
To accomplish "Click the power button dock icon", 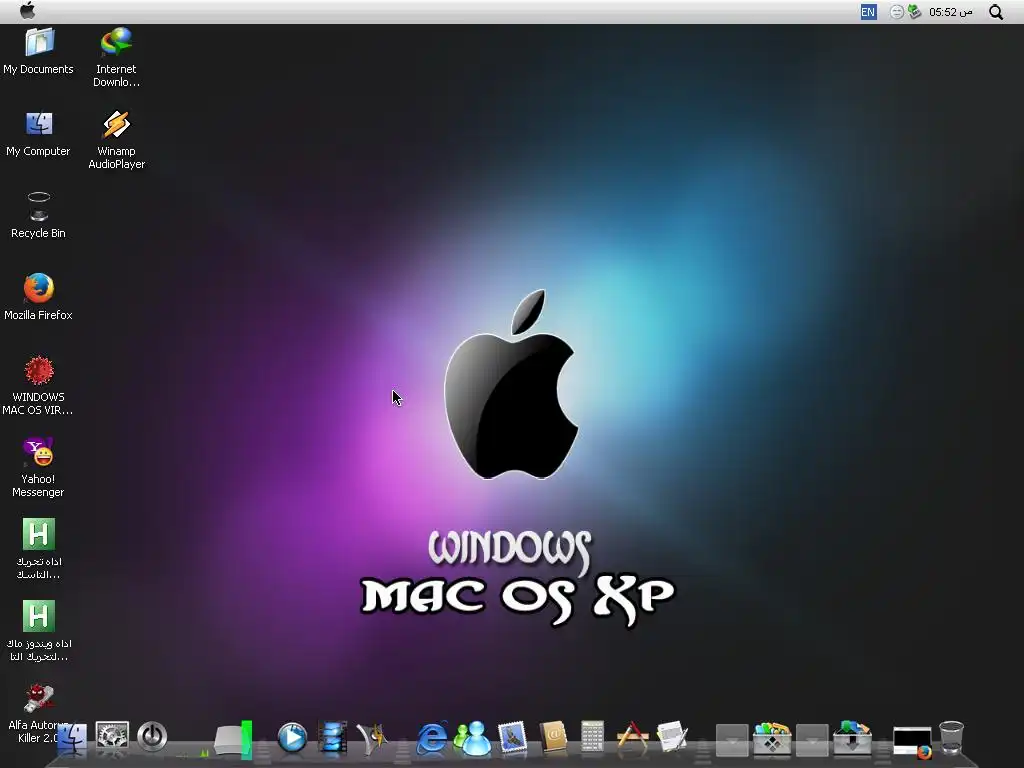I will pyautogui.click(x=152, y=737).
